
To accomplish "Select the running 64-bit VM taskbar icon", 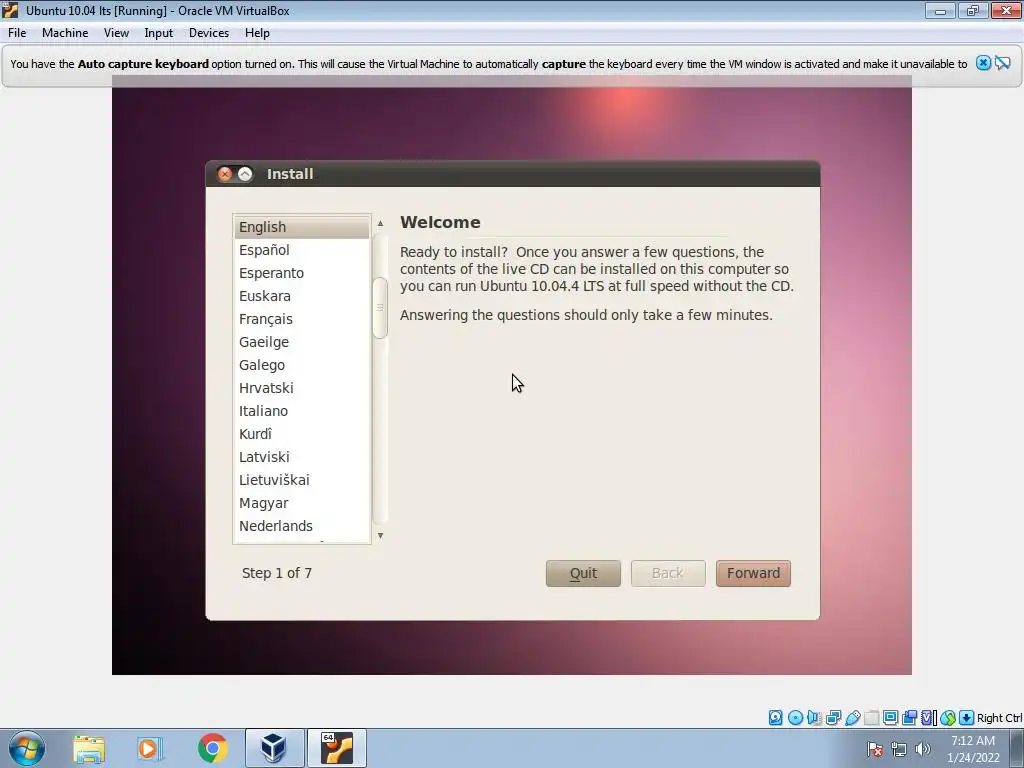I will [x=336, y=748].
